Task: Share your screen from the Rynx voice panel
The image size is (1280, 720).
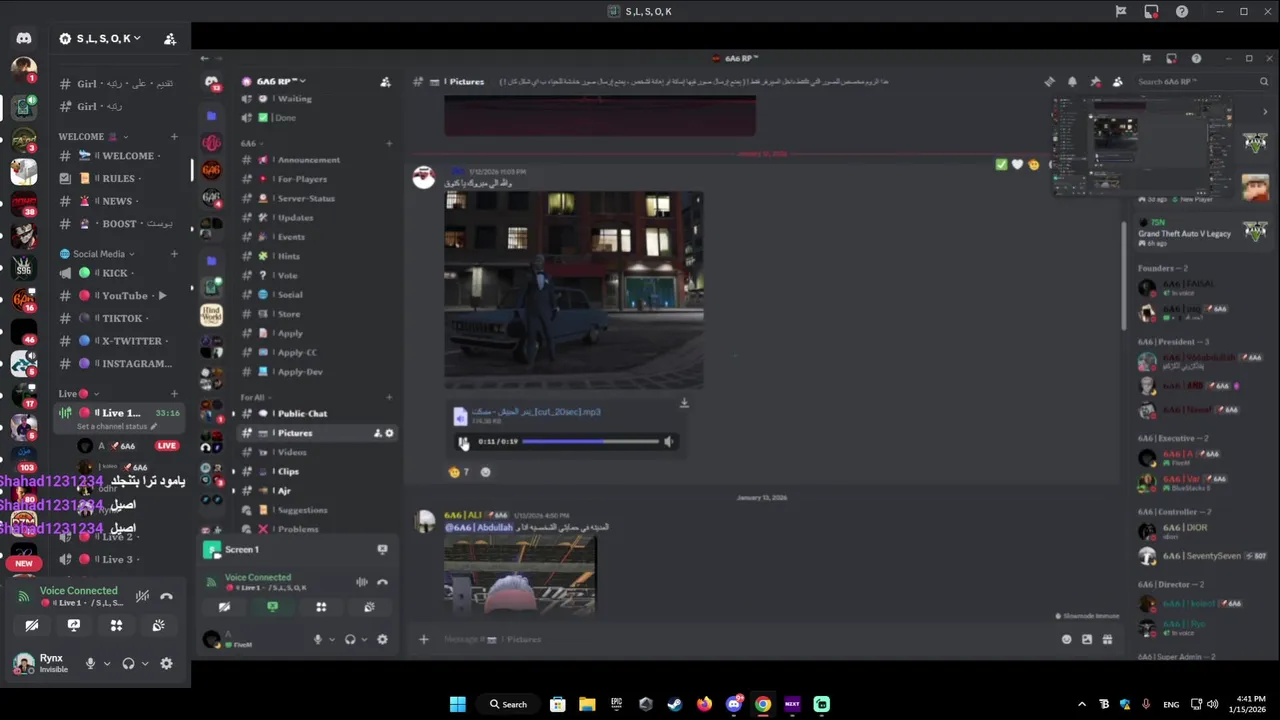Action: point(74,625)
